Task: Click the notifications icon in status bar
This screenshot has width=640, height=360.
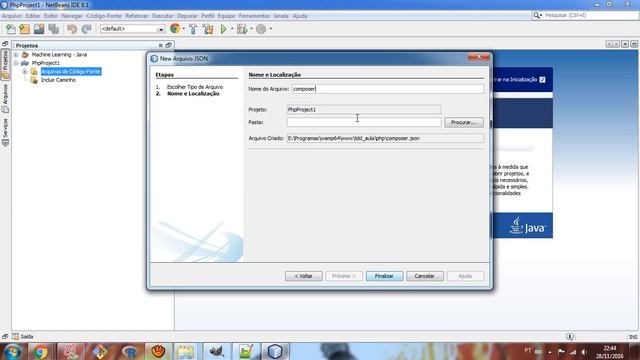Action: (x=570, y=336)
